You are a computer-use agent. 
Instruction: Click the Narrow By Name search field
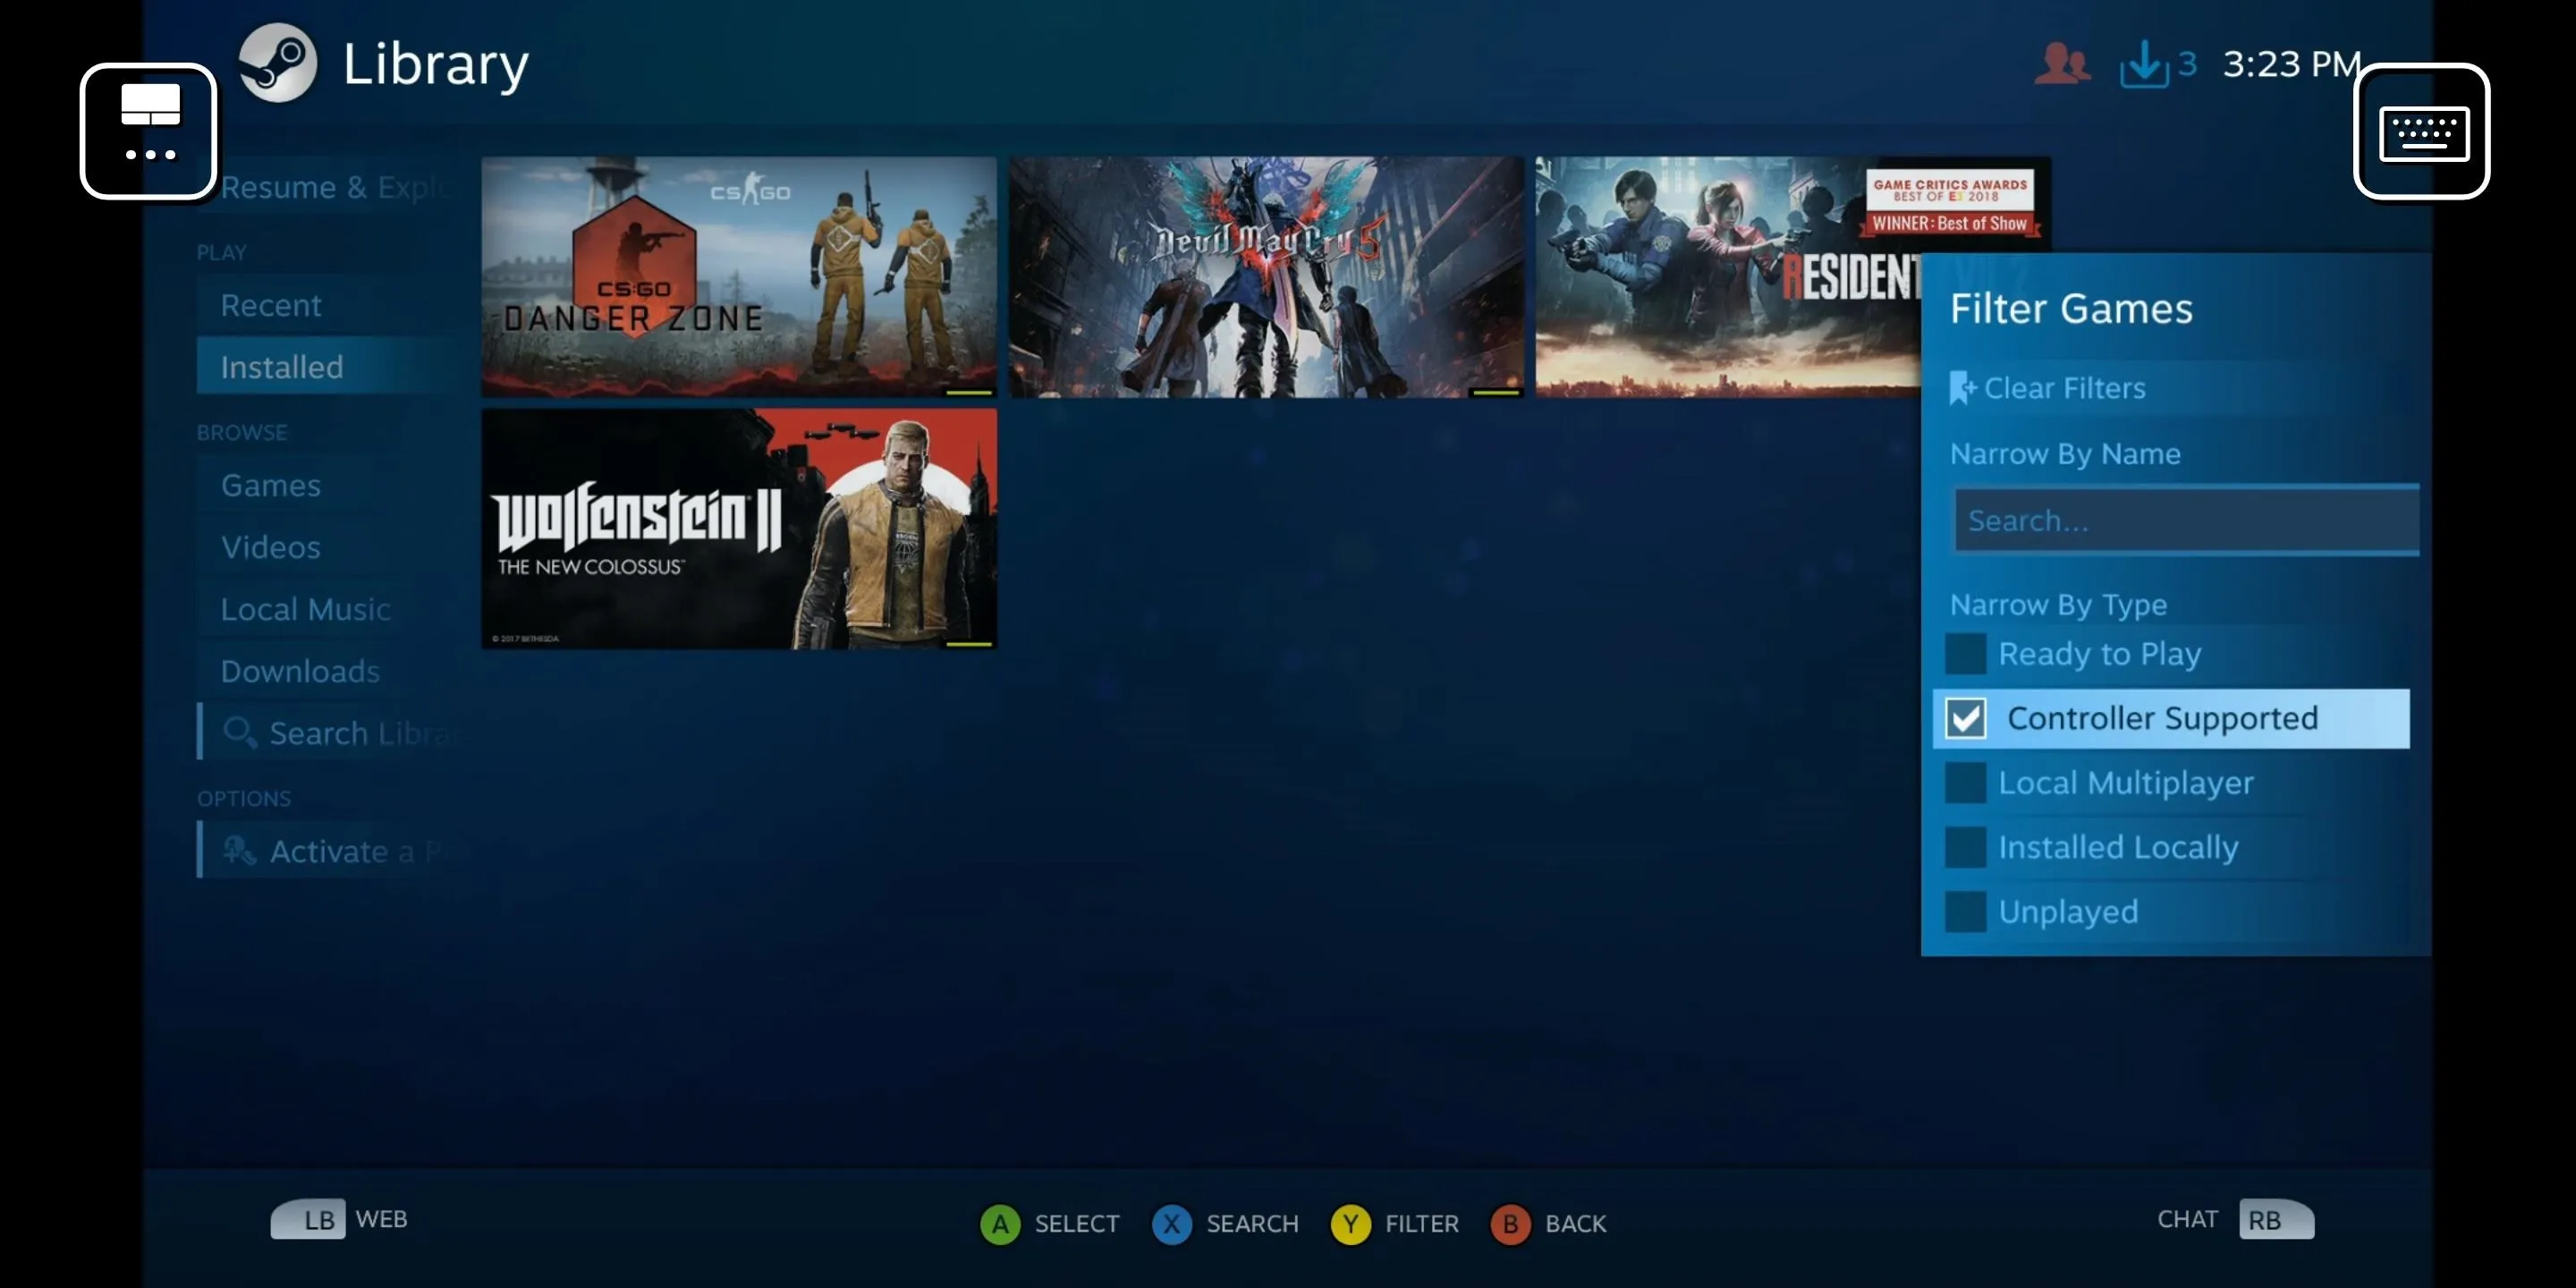[x=2186, y=520]
